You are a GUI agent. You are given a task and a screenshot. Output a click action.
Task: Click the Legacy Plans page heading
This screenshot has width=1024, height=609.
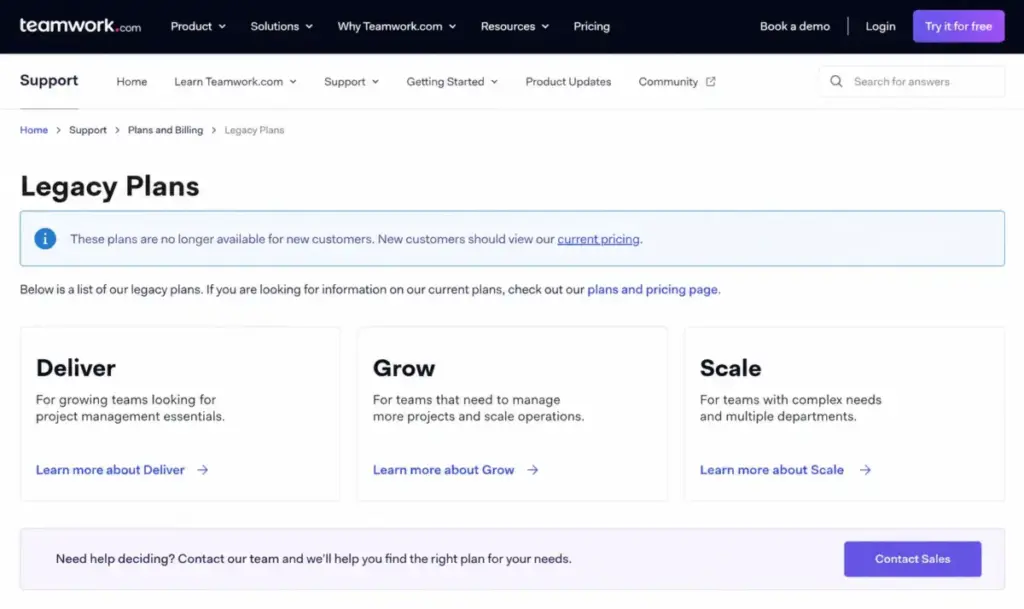tap(110, 187)
